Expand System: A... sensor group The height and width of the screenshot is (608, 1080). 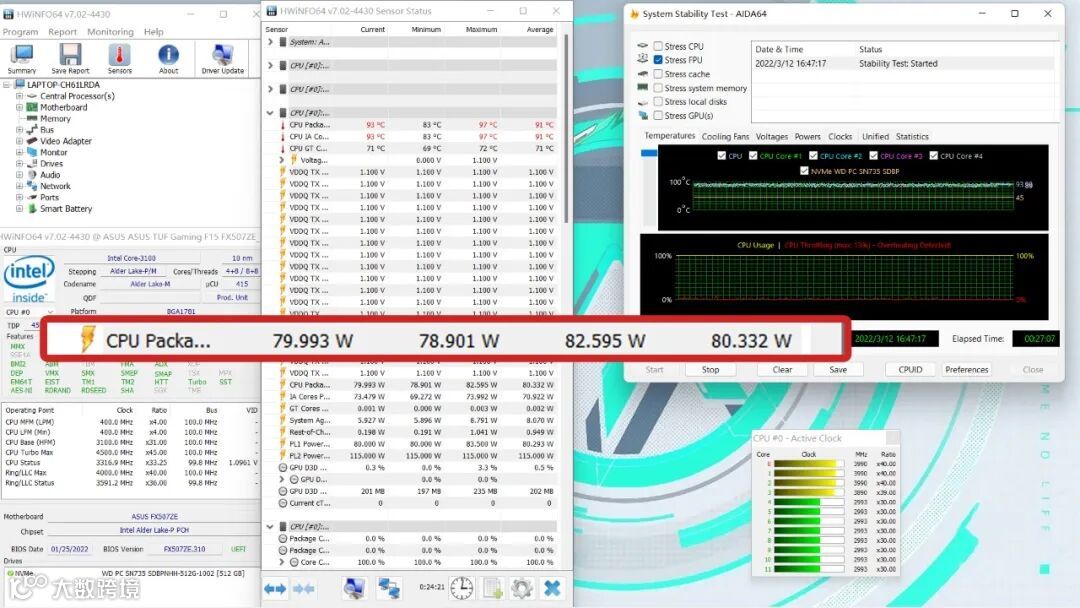(x=270, y=42)
